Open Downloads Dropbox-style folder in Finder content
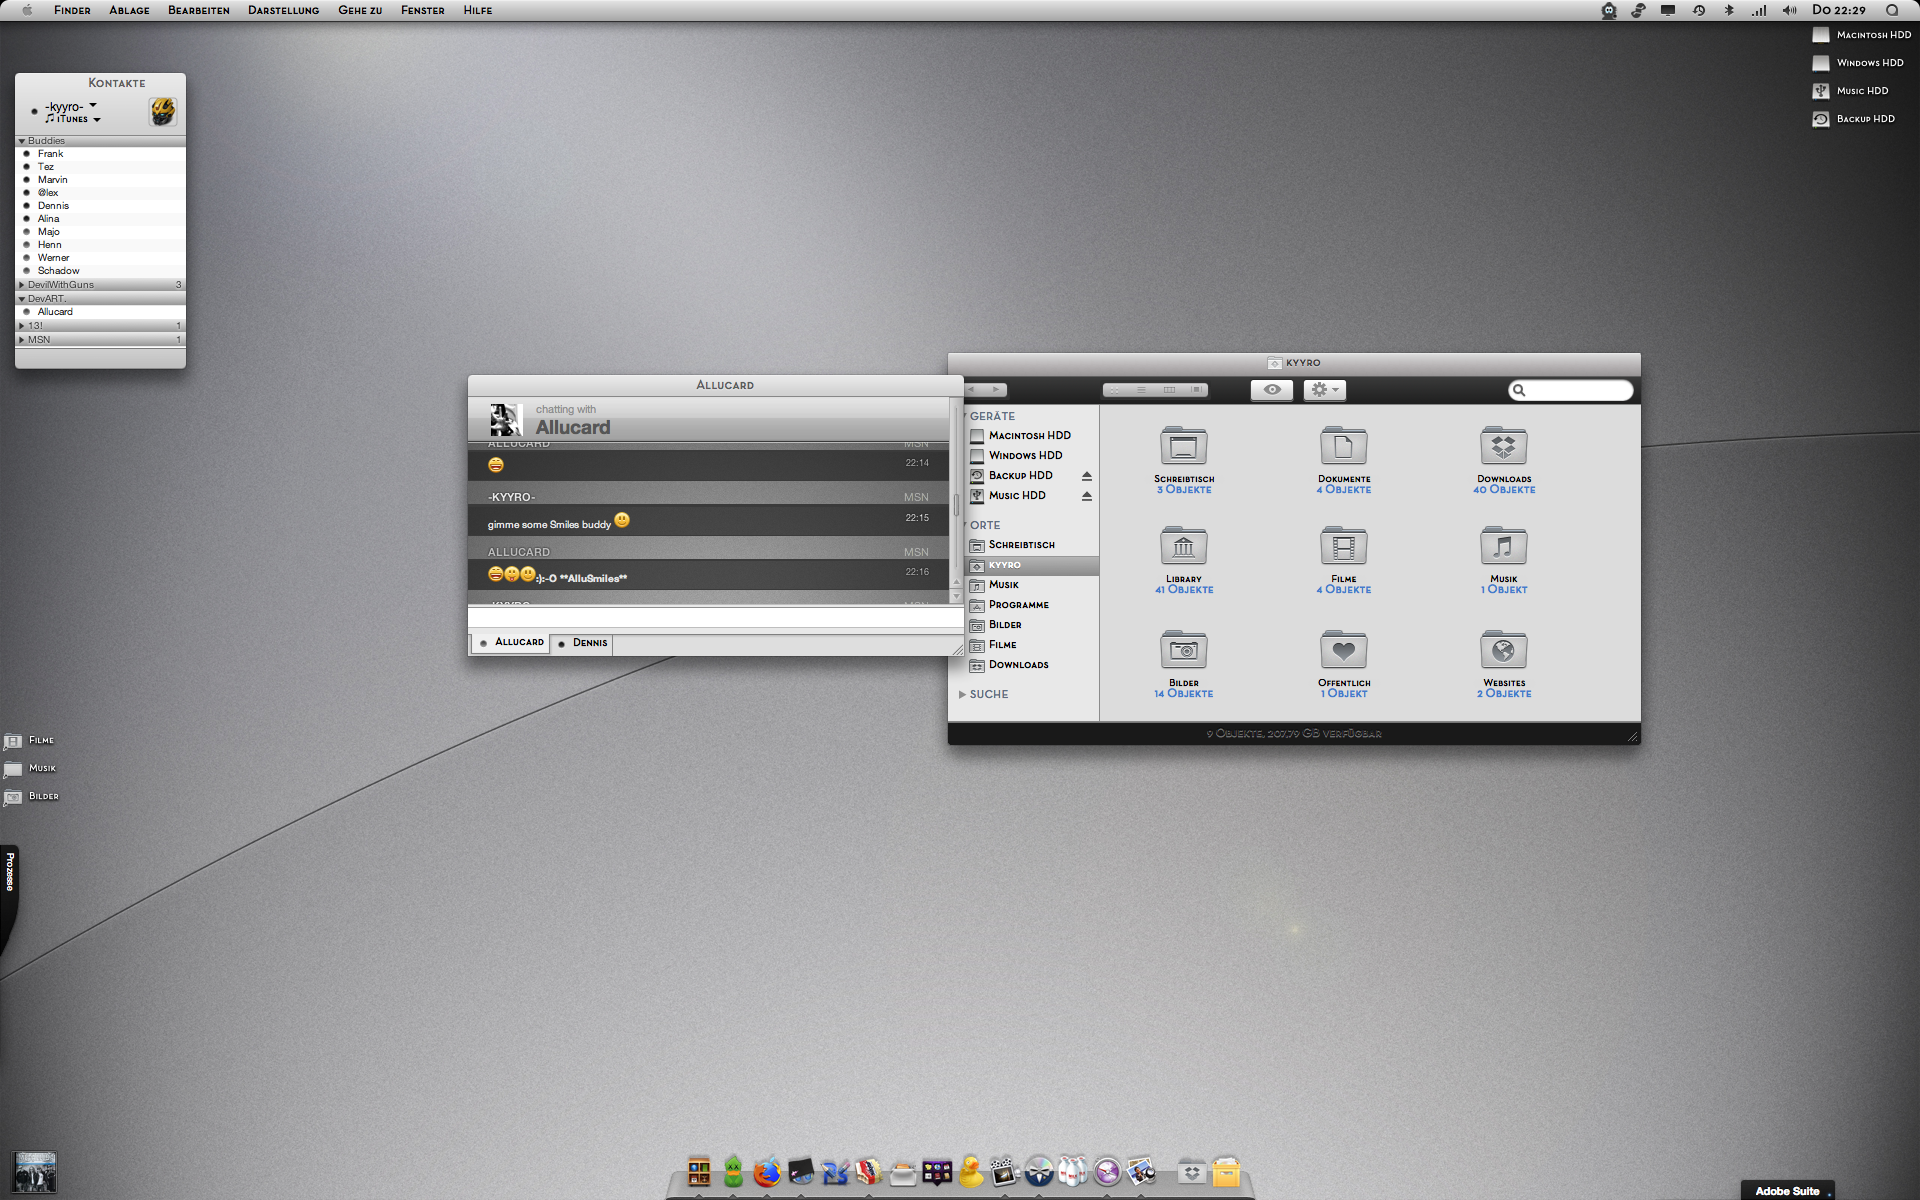 1504,446
